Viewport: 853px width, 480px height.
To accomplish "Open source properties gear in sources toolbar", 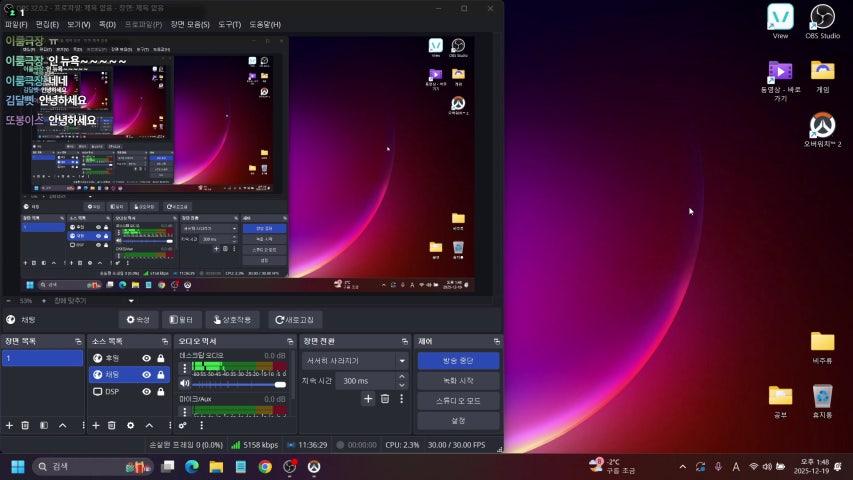I will coord(130,425).
